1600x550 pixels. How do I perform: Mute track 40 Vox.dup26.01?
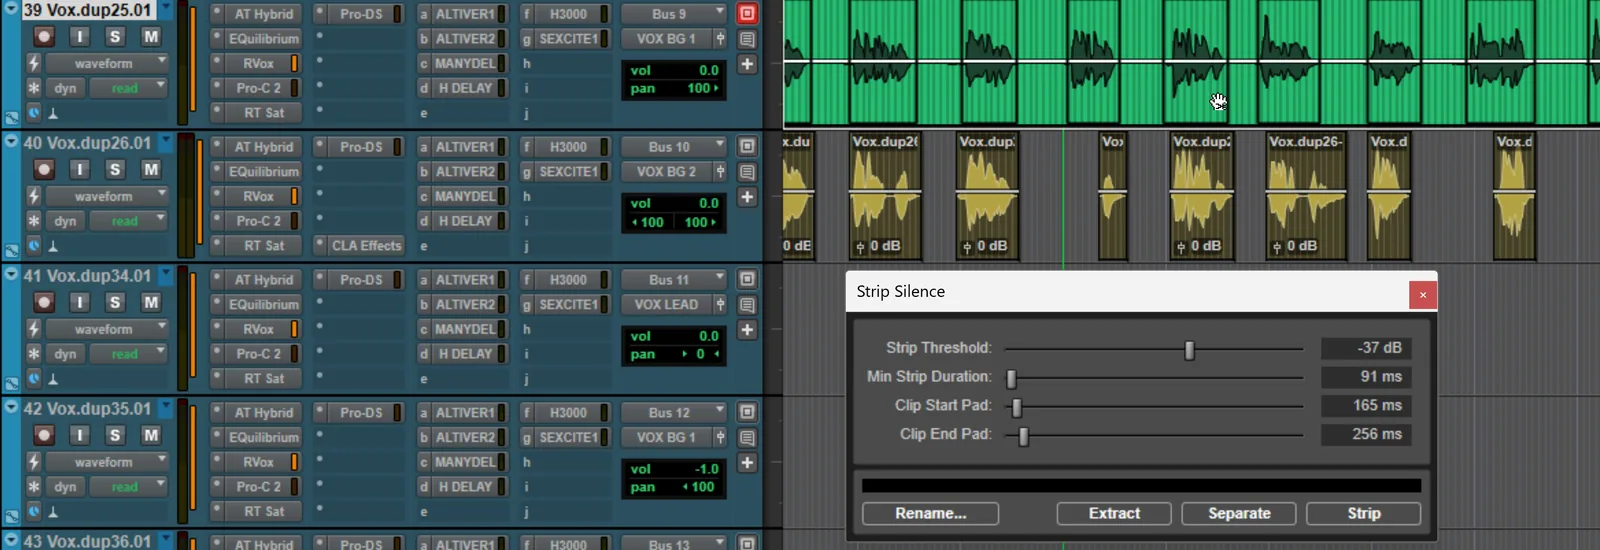pos(151,170)
